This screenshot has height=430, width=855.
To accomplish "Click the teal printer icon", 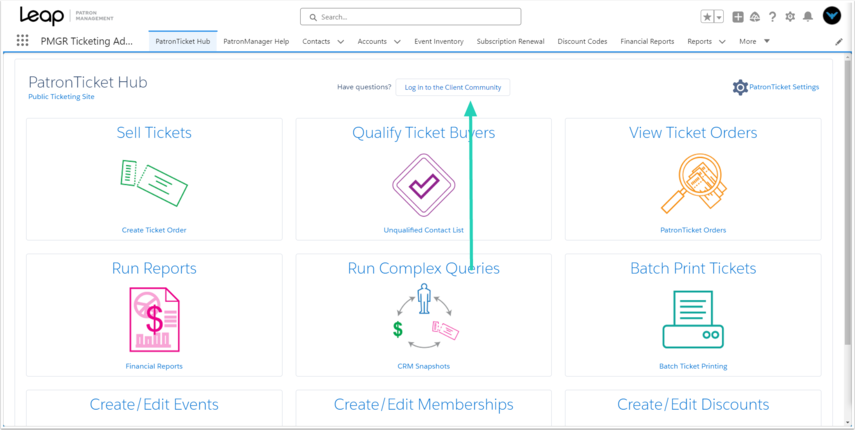I will tap(693, 319).
